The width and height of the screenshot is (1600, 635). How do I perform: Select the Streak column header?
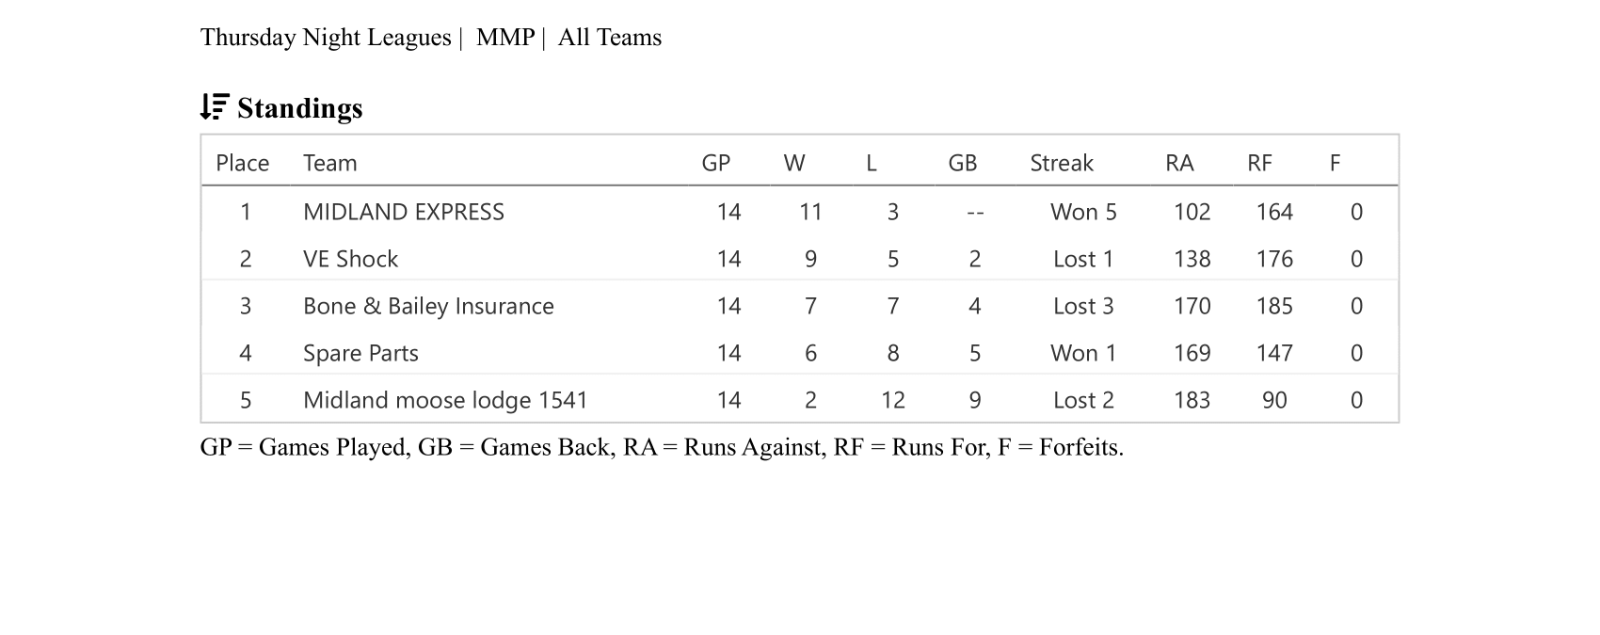(x=1061, y=163)
